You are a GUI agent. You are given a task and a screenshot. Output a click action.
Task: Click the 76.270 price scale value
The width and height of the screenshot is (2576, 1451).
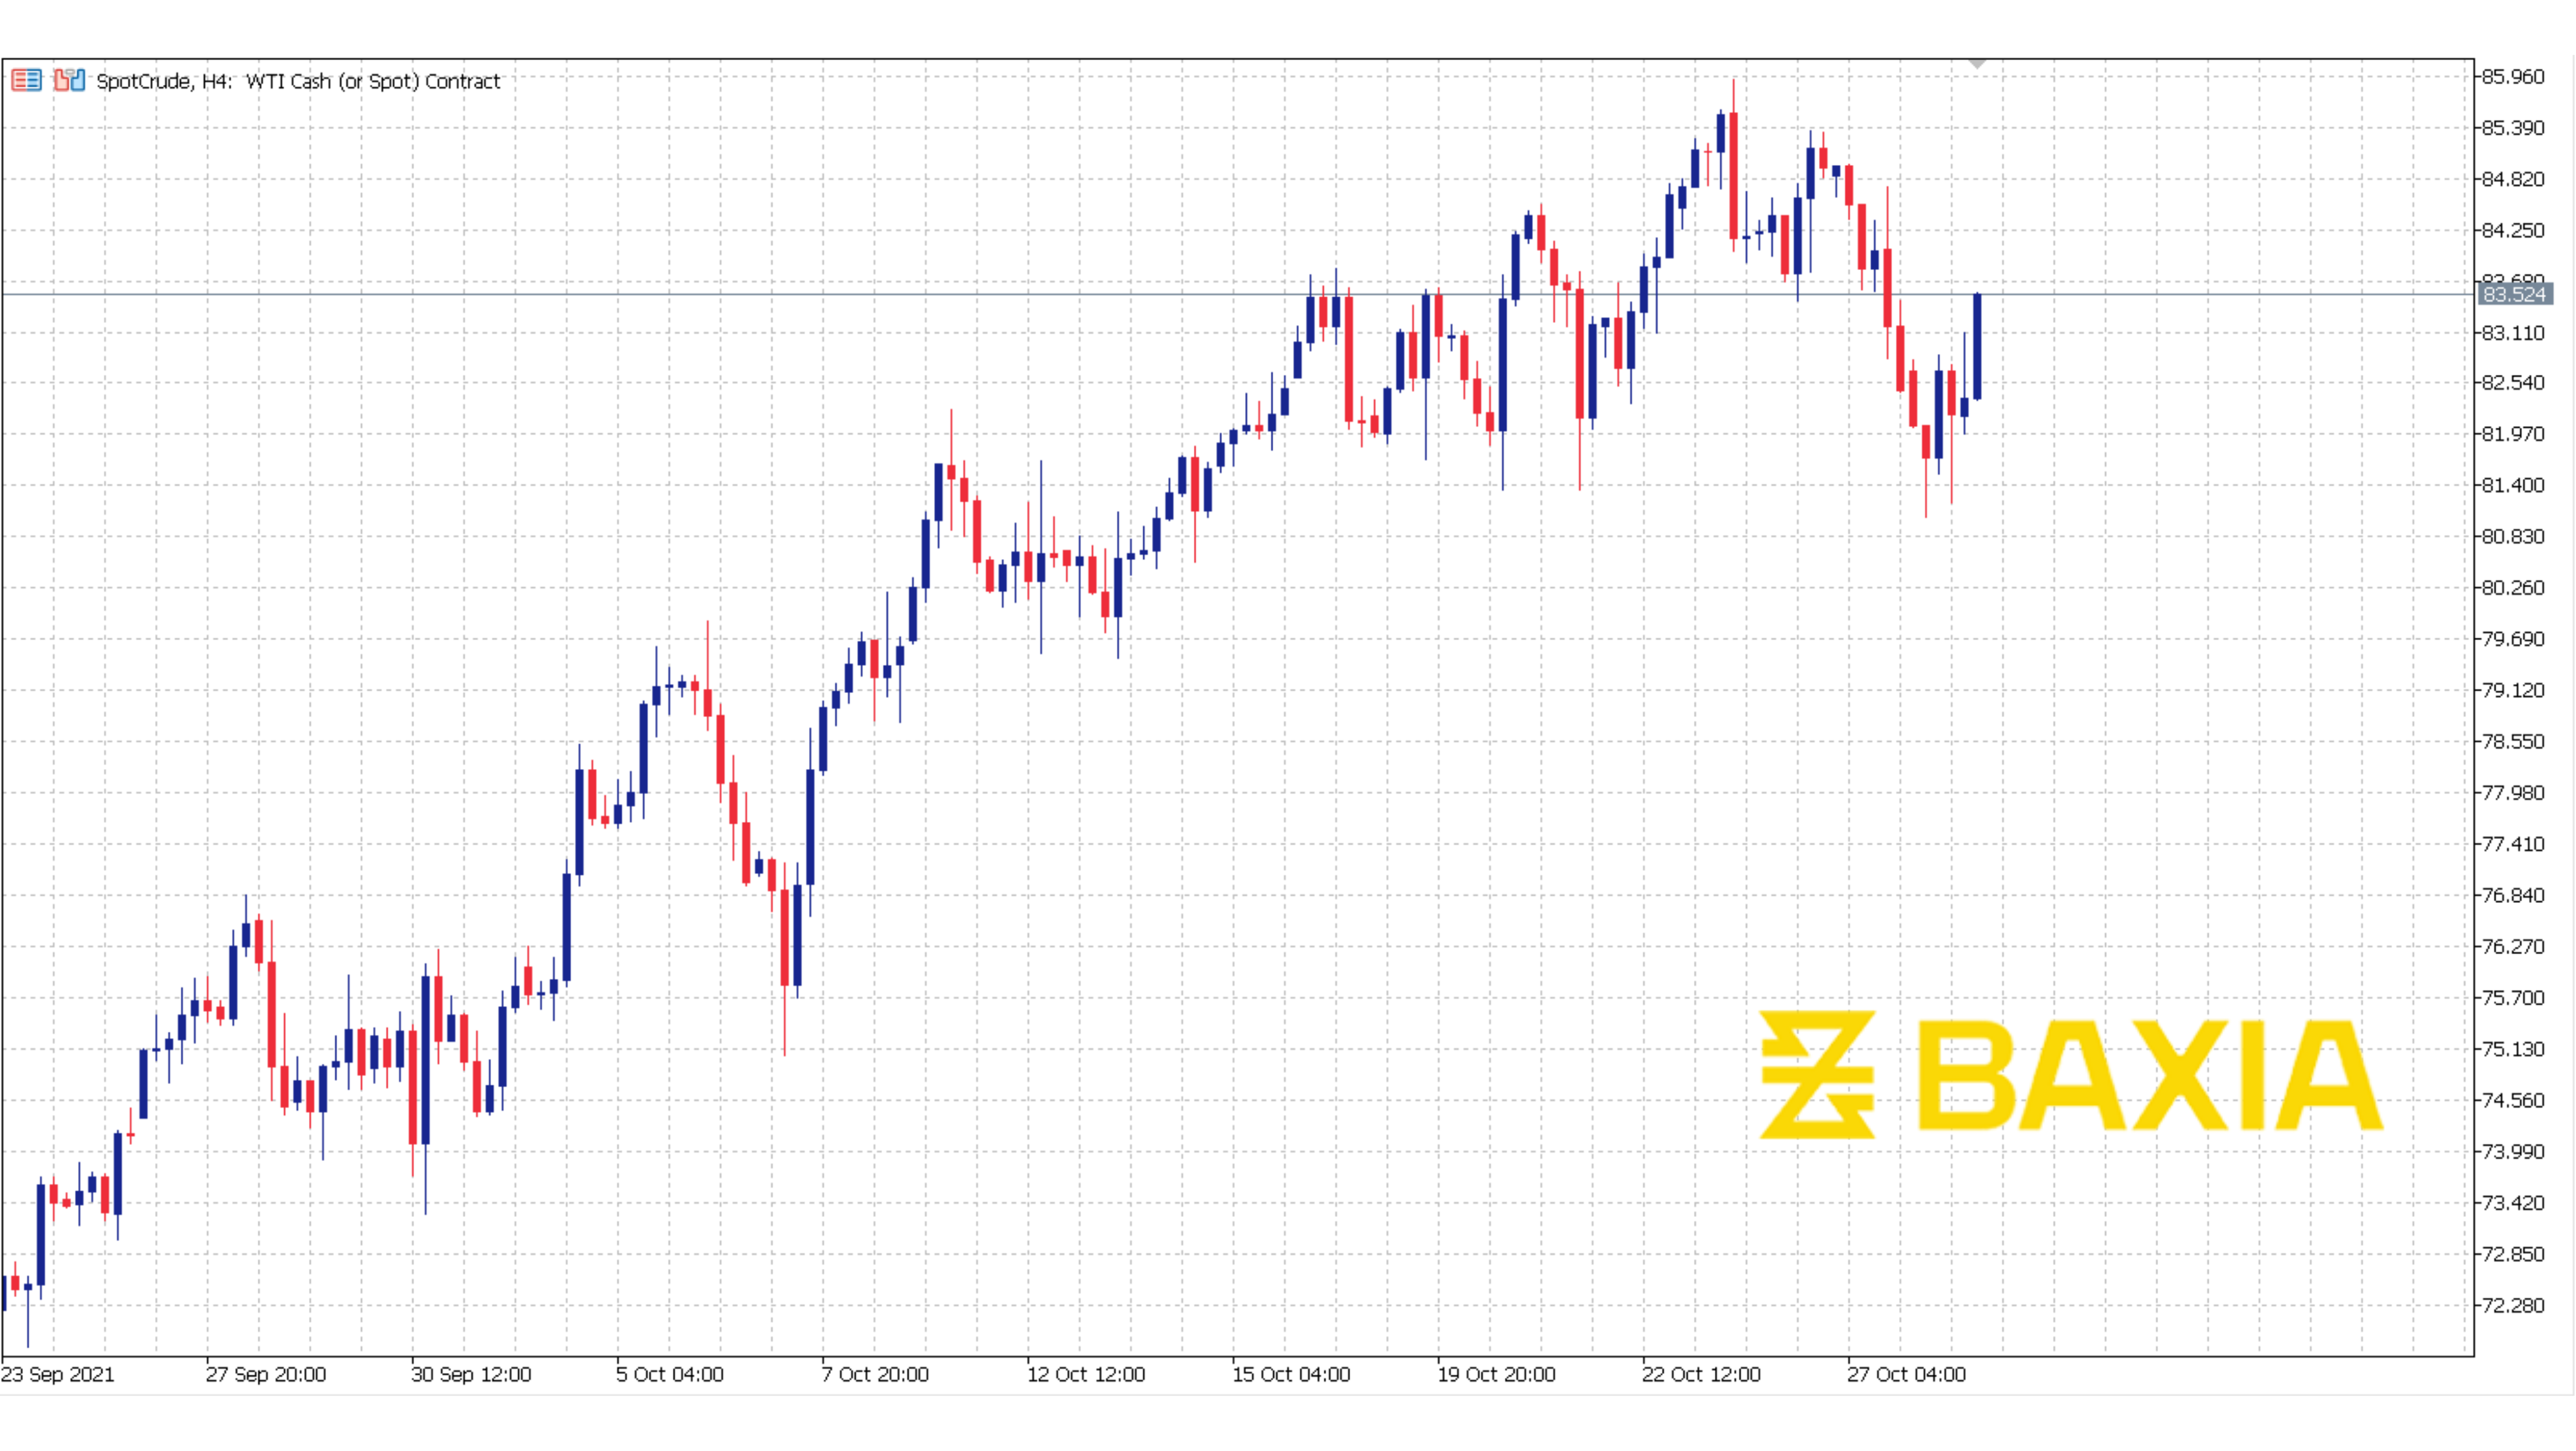point(2513,946)
